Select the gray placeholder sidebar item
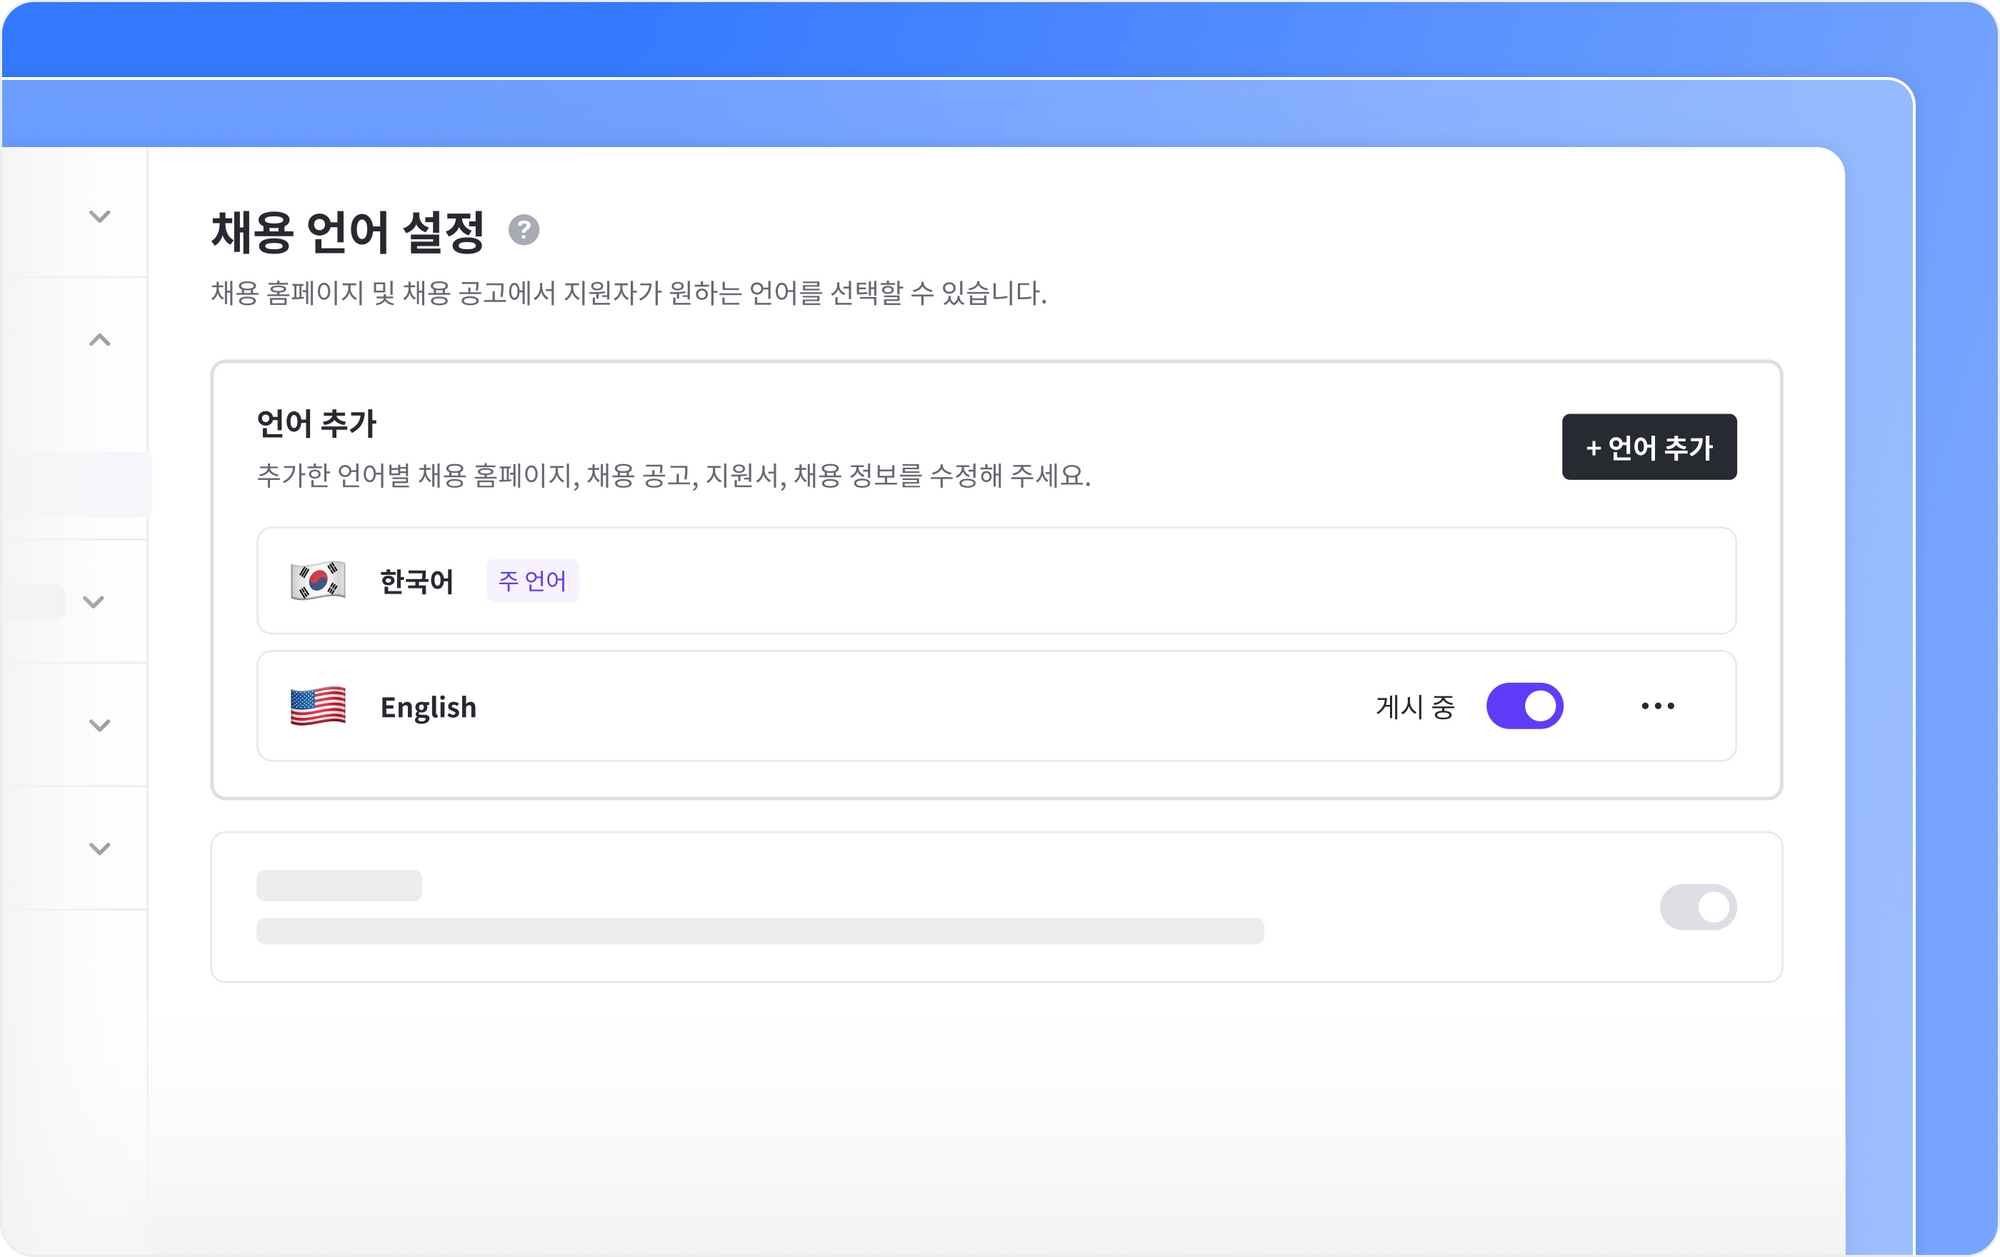Image resolution: width=2000 pixels, height=1257 pixels. [x=32, y=602]
